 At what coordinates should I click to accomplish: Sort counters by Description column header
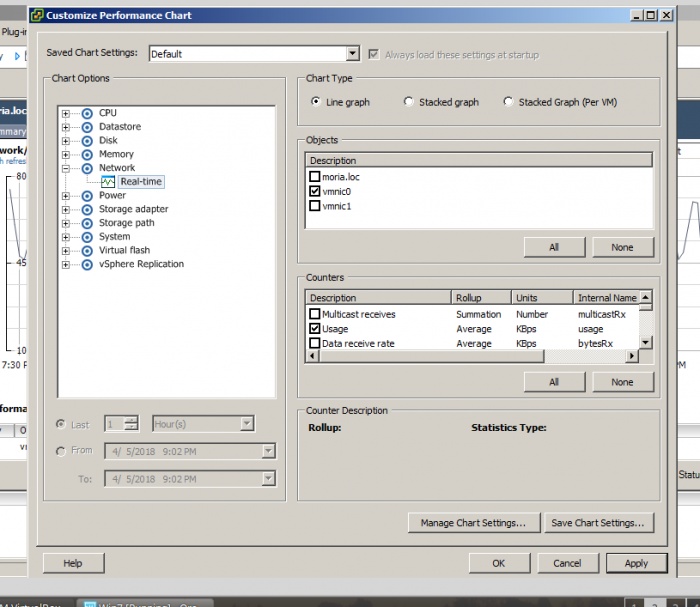tap(378, 298)
